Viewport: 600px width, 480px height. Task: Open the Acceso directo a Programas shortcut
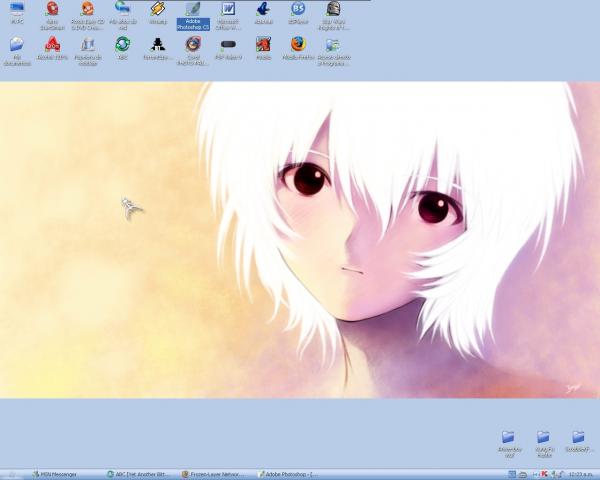click(334, 51)
